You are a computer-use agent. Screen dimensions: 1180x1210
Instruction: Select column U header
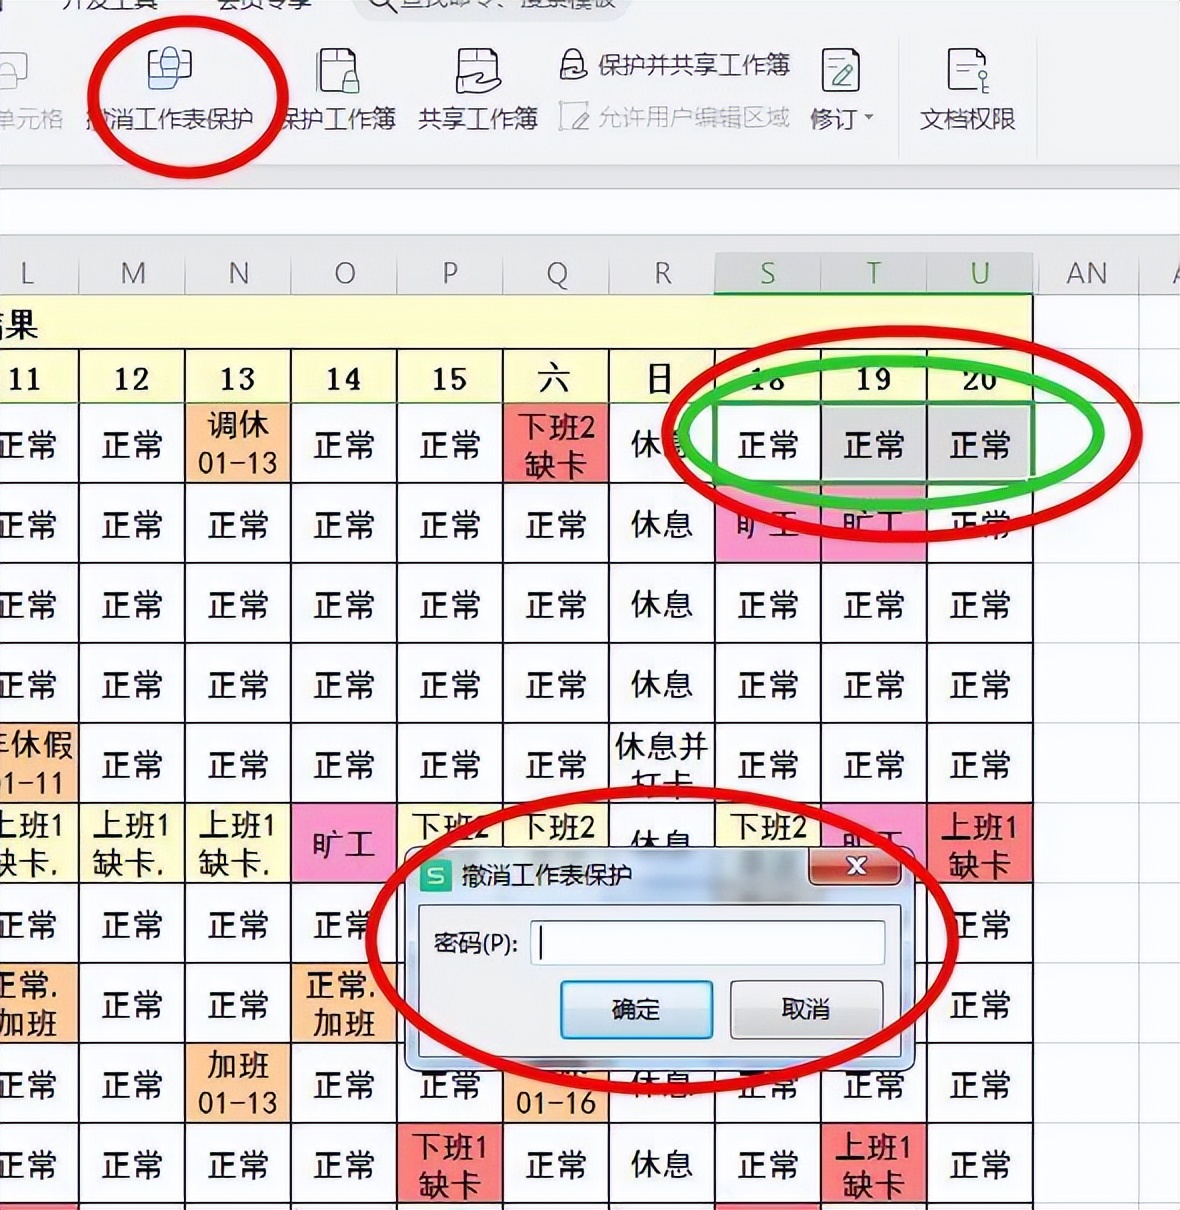980,273
